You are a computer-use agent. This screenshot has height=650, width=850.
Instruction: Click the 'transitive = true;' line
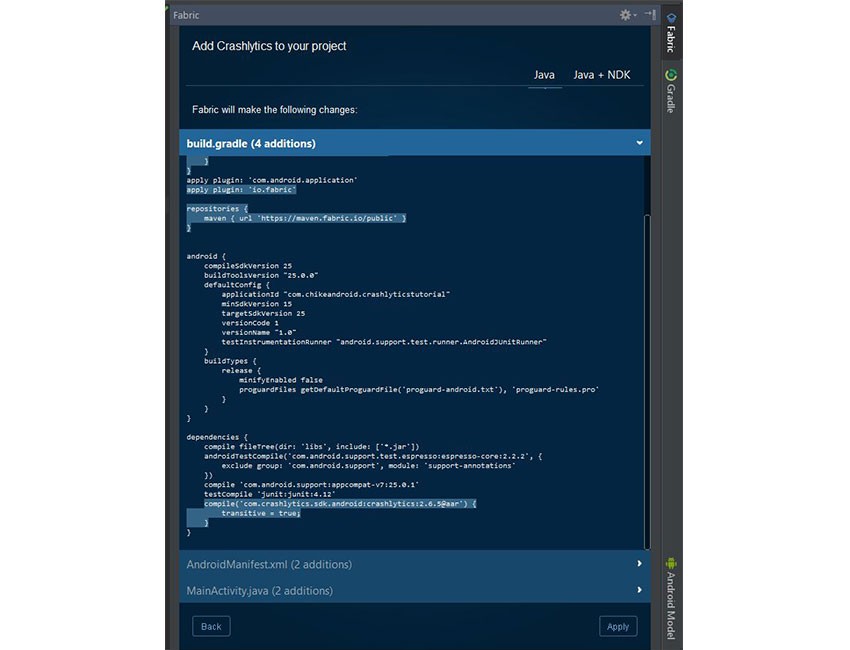pyautogui.click(x=260, y=513)
